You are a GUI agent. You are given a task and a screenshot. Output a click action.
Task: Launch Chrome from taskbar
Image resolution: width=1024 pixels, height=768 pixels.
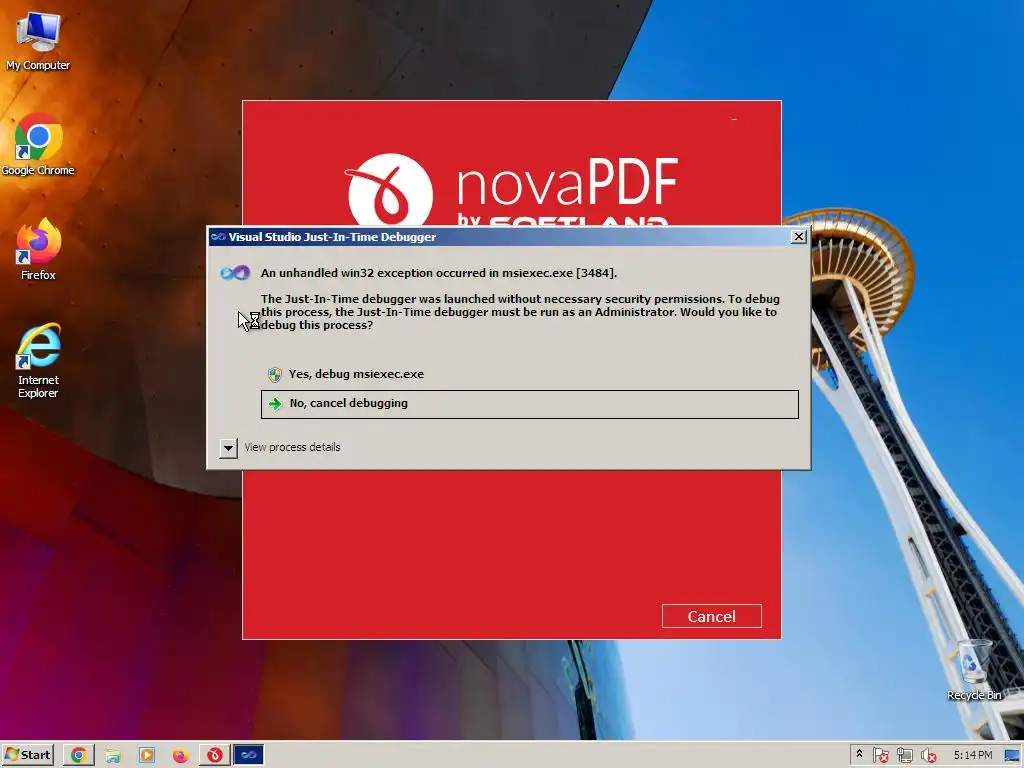pos(78,755)
